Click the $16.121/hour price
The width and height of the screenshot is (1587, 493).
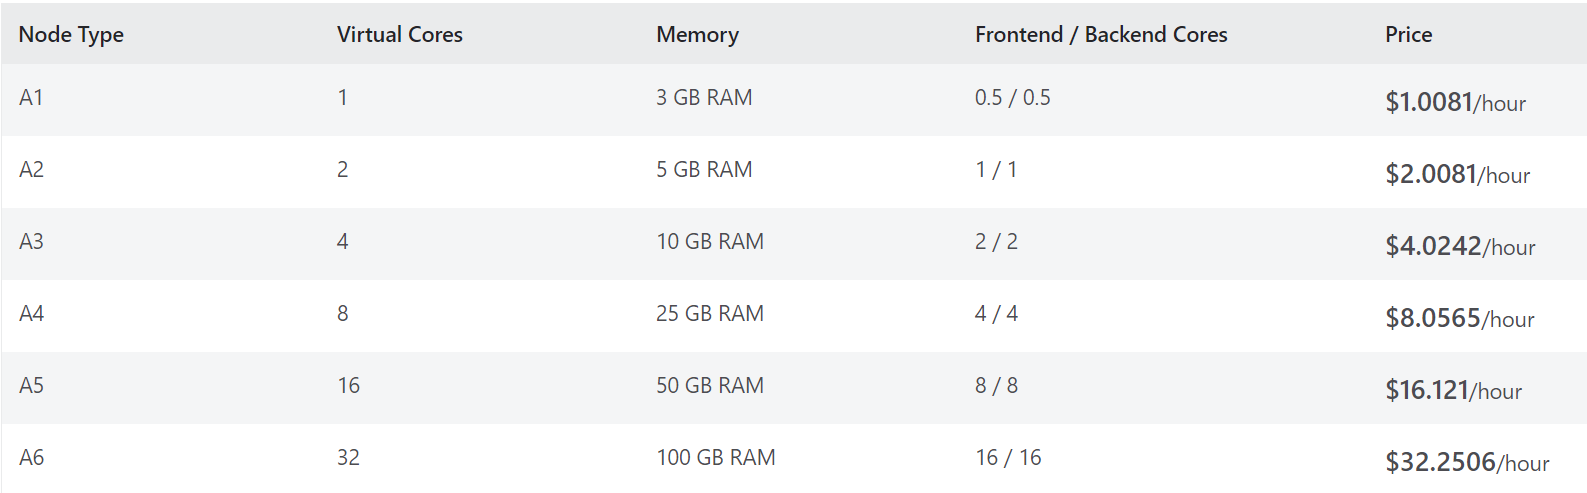[1452, 391]
